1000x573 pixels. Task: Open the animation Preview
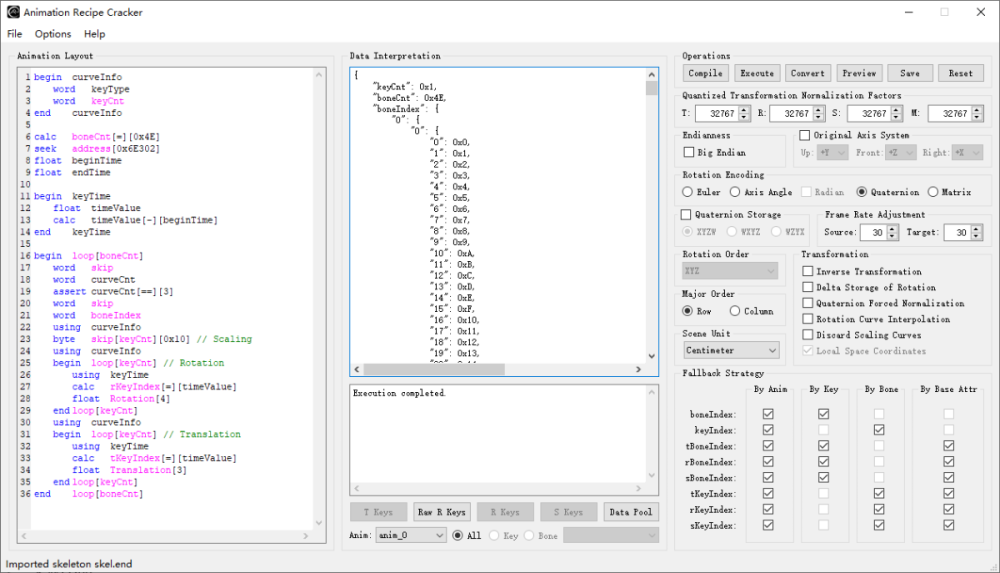(859, 73)
